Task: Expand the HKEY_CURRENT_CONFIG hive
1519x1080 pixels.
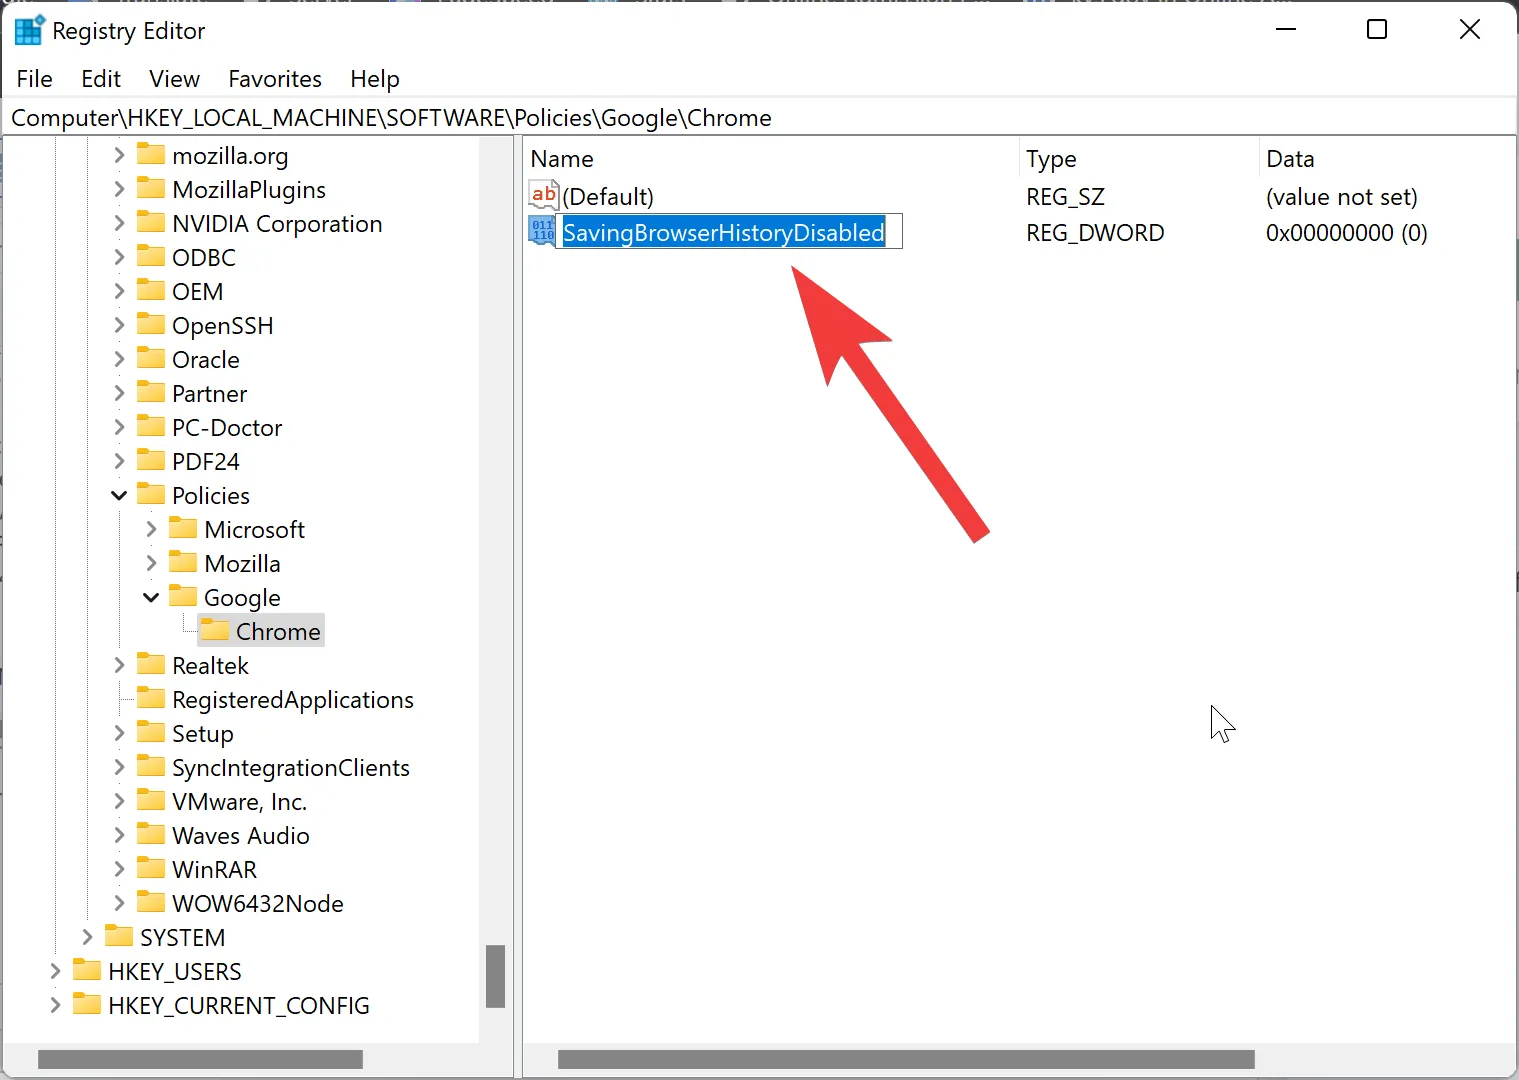Action: pos(55,1005)
